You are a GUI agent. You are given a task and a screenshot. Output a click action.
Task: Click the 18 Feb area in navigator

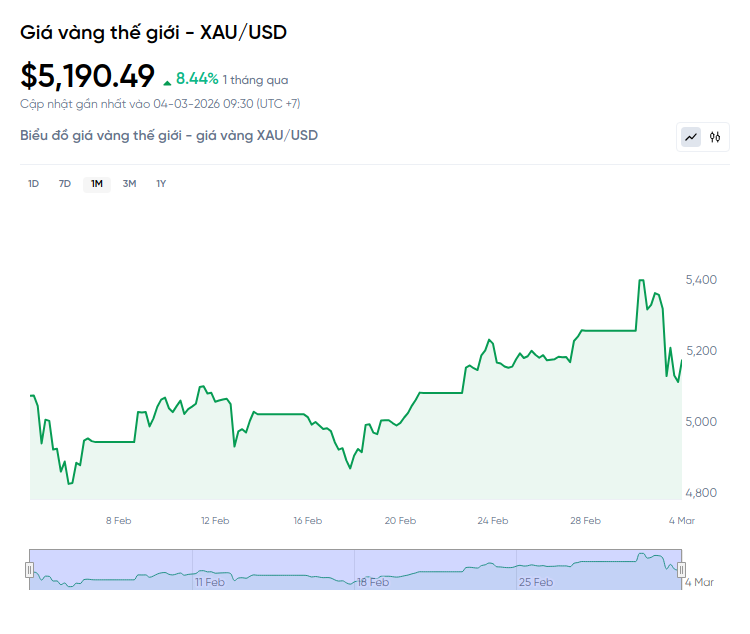pos(372,581)
